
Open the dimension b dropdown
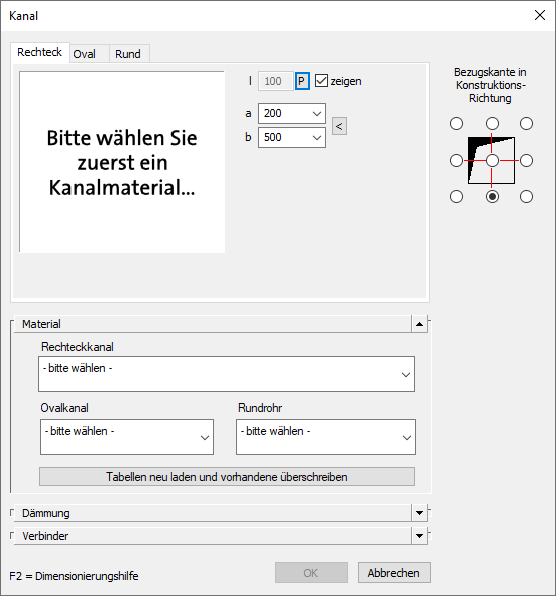(x=292, y=137)
